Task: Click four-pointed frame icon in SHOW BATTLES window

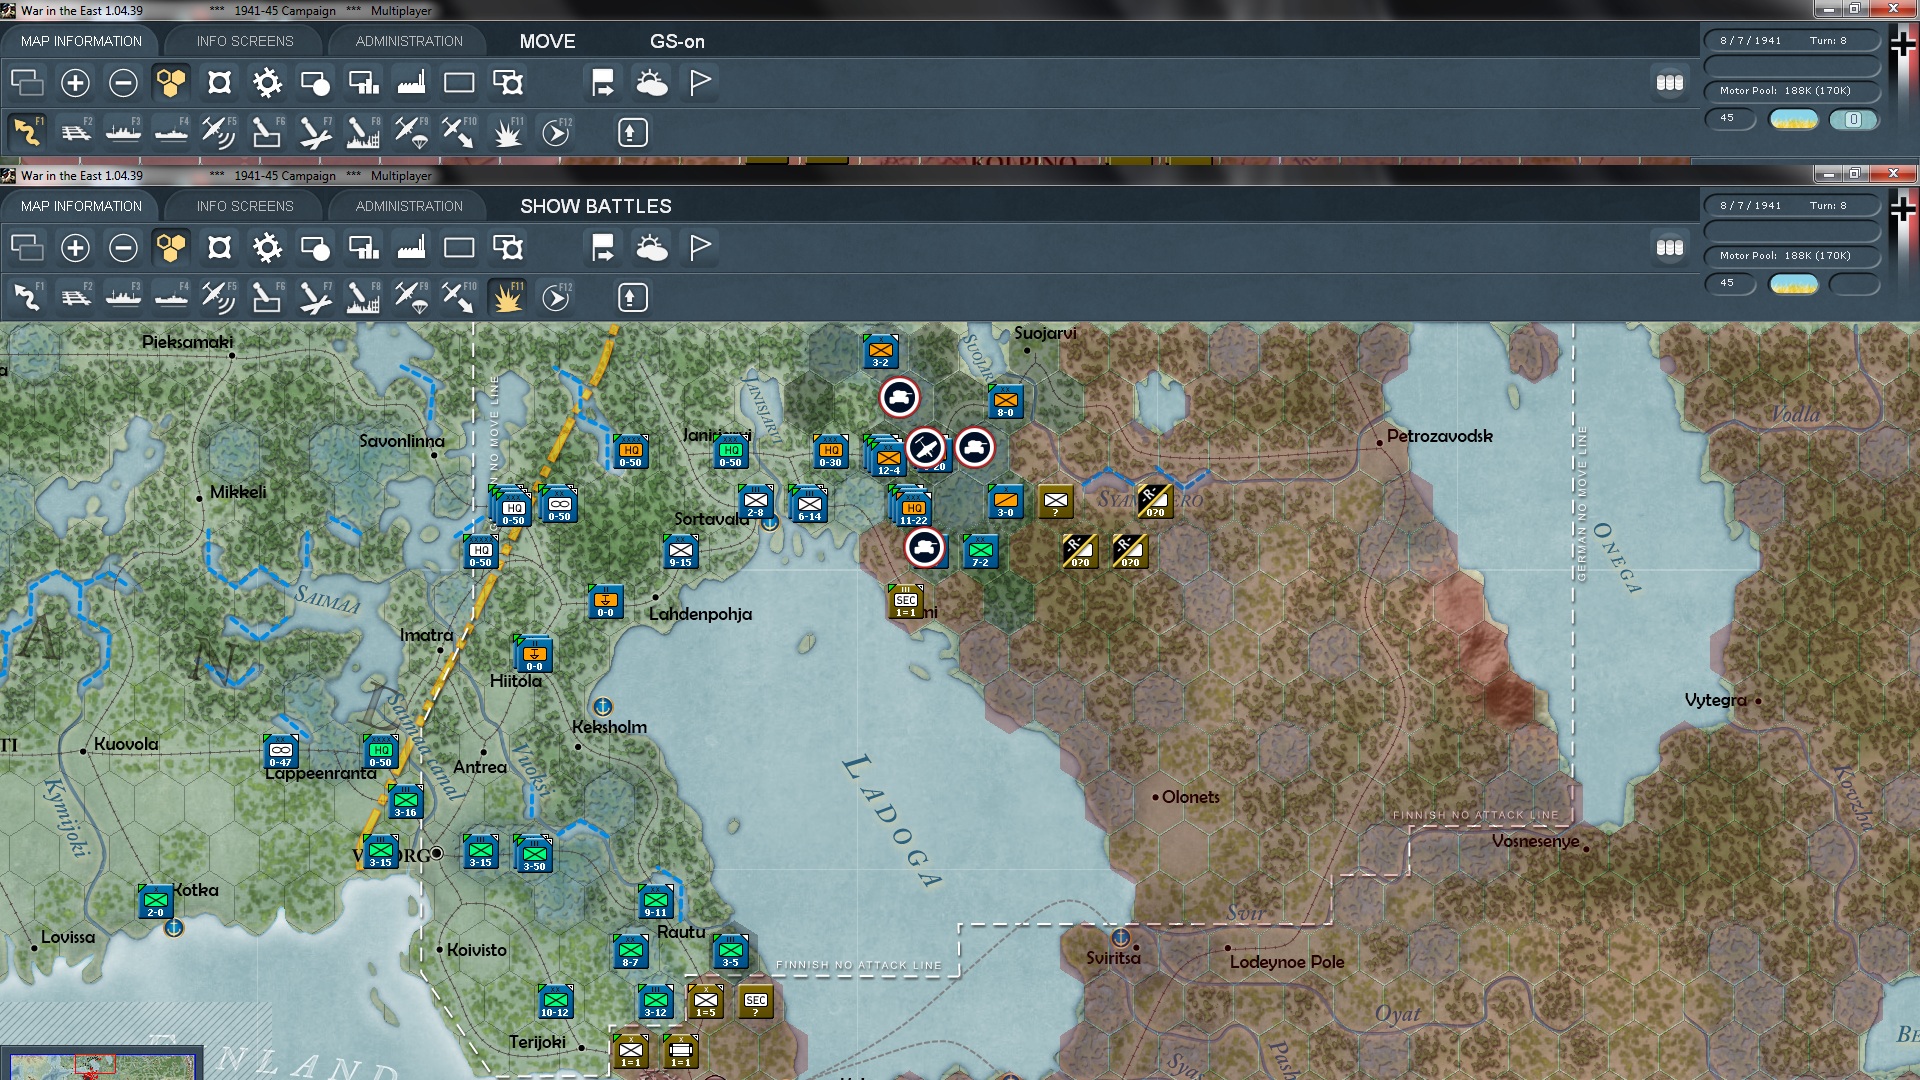Action: pyautogui.click(x=219, y=248)
